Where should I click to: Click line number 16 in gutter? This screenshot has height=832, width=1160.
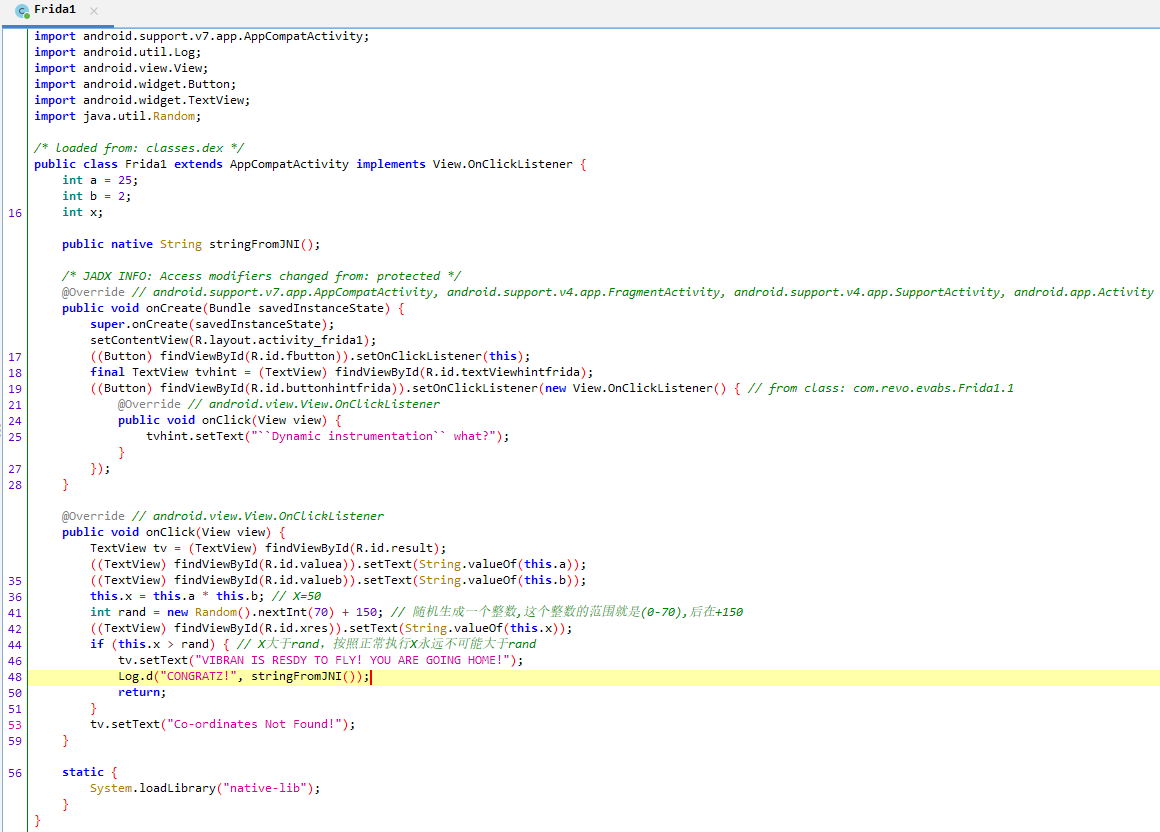(x=15, y=213)
